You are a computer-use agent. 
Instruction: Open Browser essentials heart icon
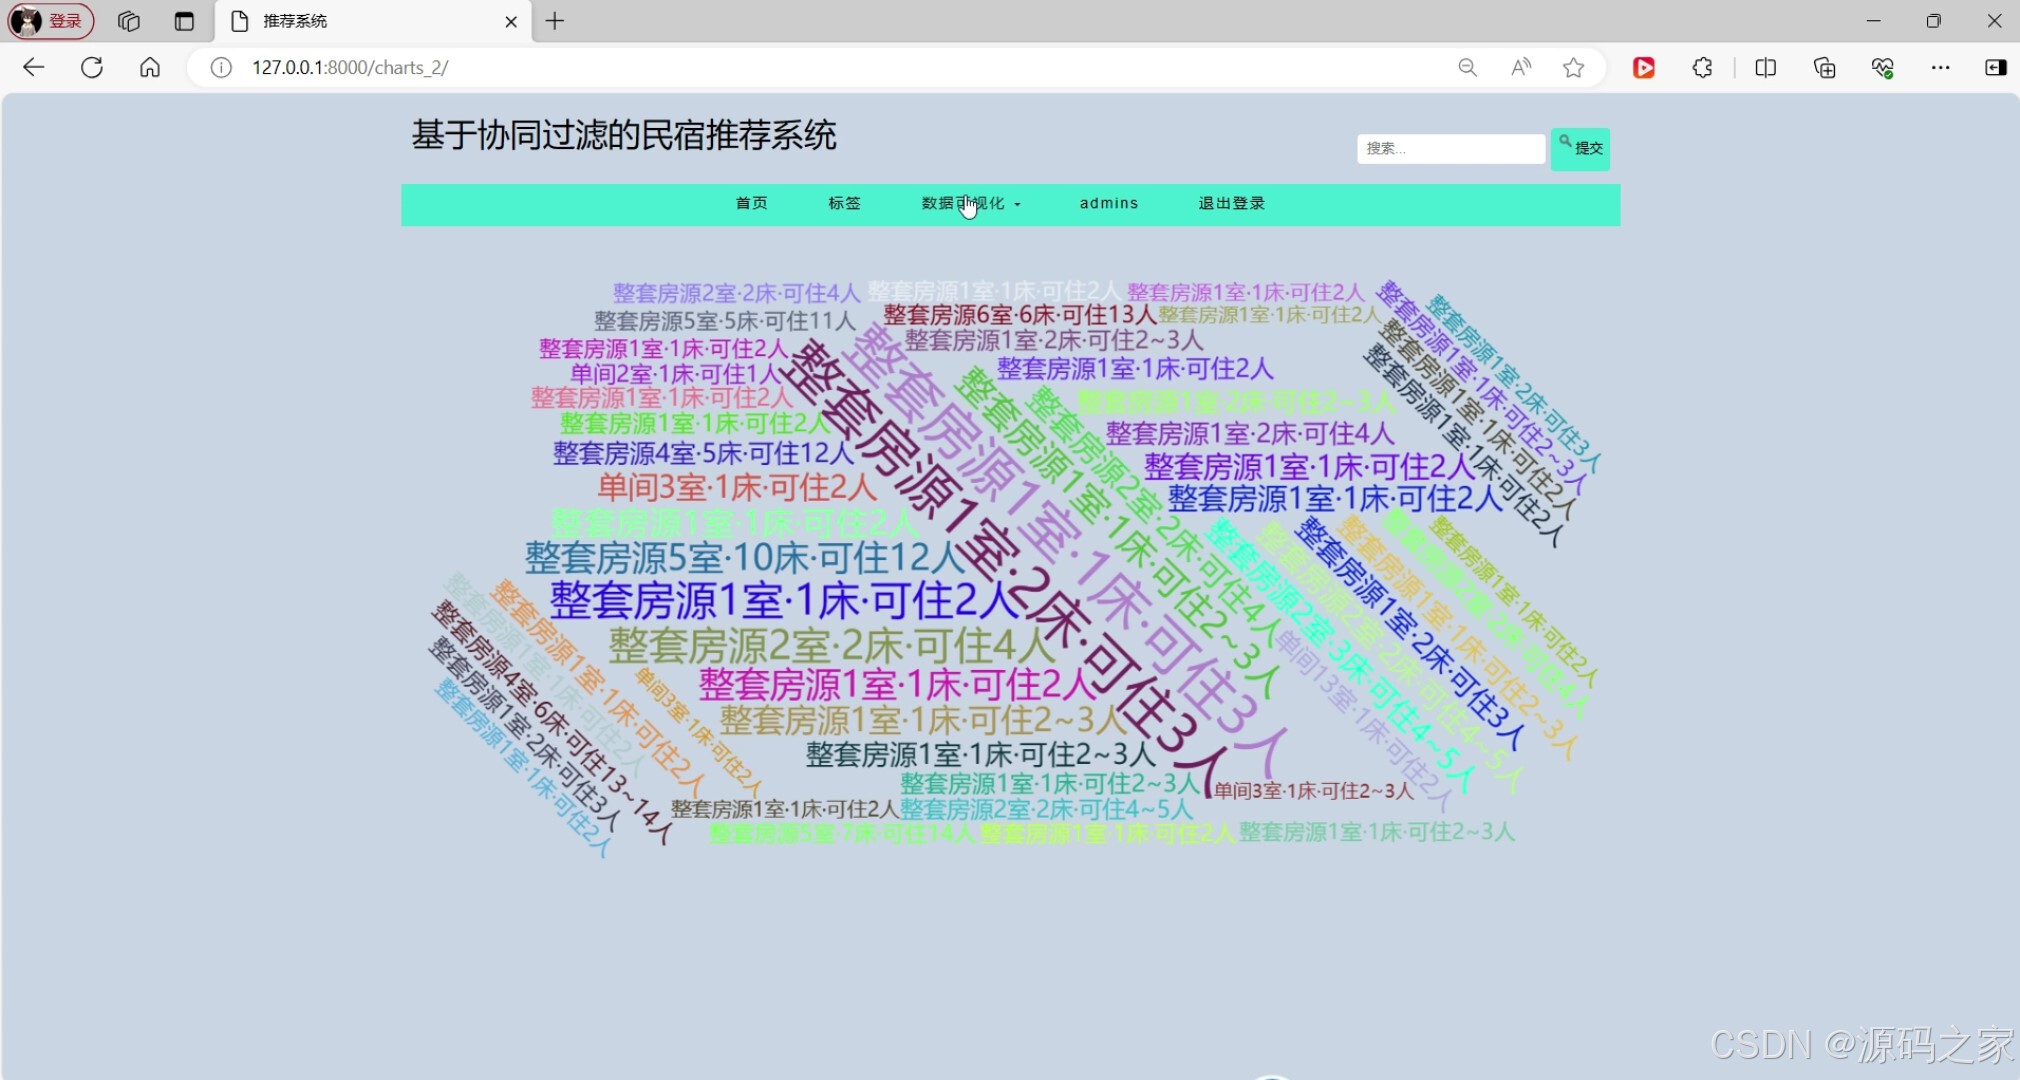[1882, 67]
